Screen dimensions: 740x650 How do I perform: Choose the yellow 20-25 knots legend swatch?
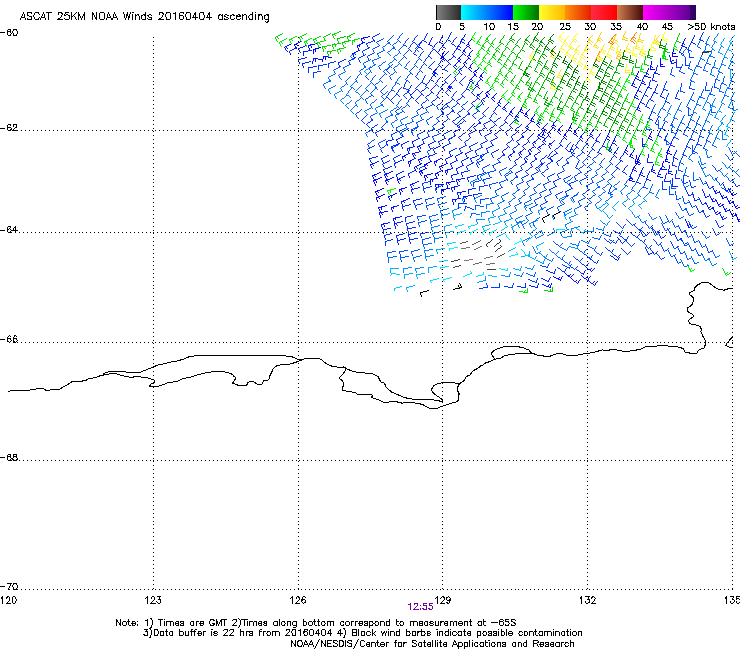552,12
